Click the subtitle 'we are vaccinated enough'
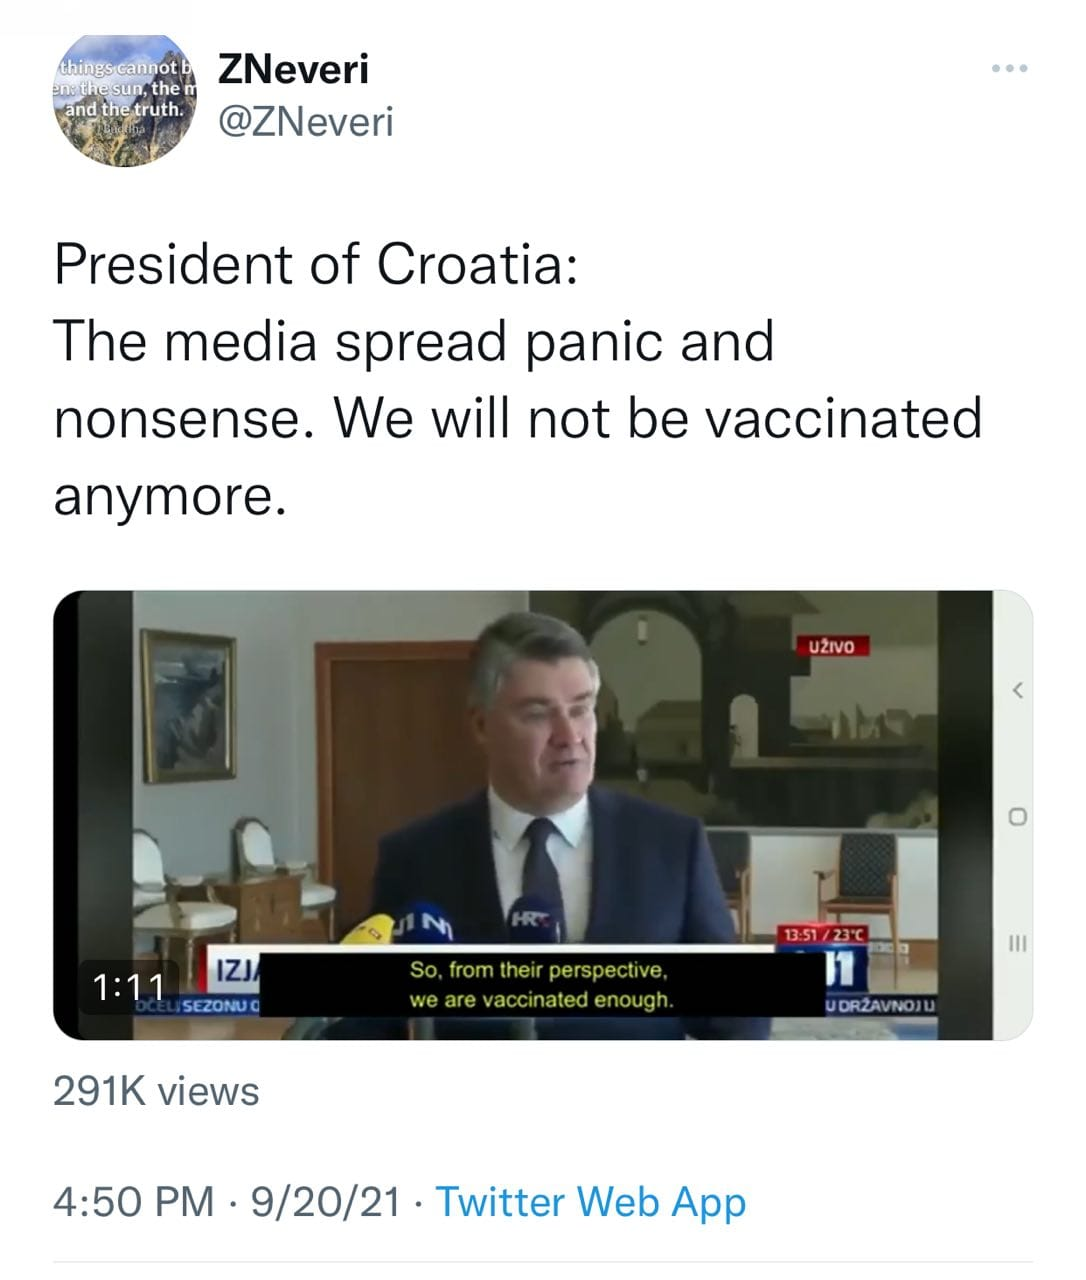The height and width of the screenshot is (1280, 1086). (541, 999)
